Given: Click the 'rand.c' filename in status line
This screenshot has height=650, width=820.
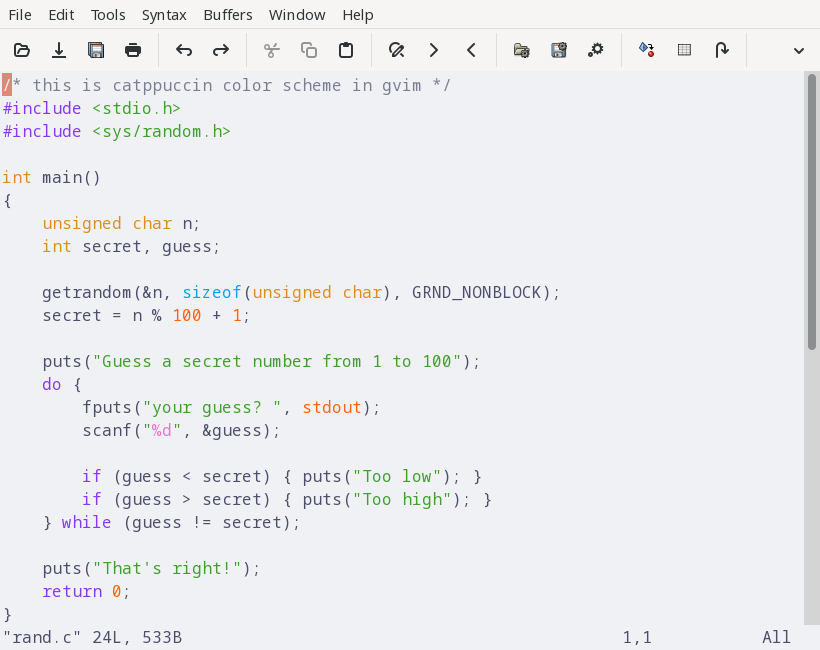Looking at the screenshot, I should [42, 637].
